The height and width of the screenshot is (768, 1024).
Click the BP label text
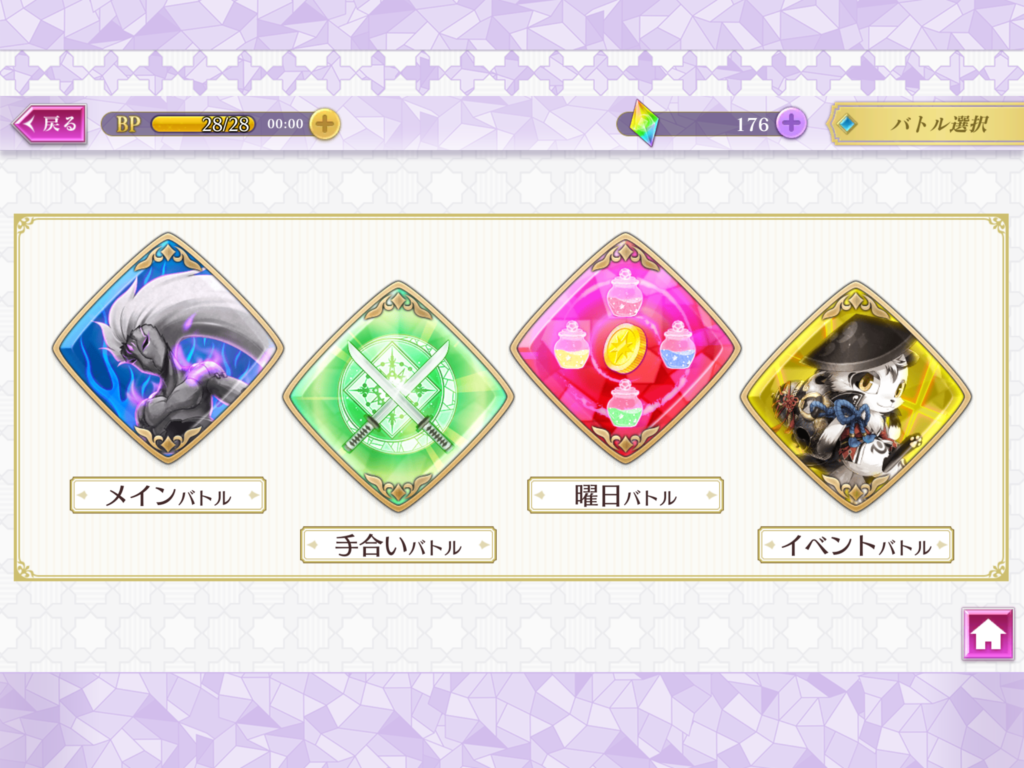pos(128,123)
